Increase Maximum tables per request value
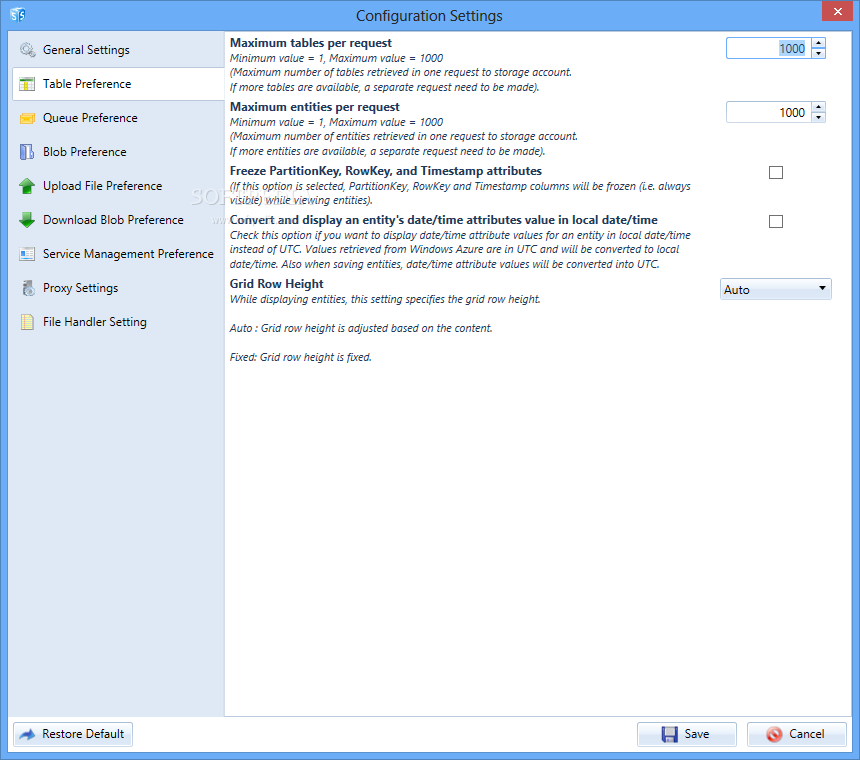Viewport: 860px width, 760px height. click(818, 43)
